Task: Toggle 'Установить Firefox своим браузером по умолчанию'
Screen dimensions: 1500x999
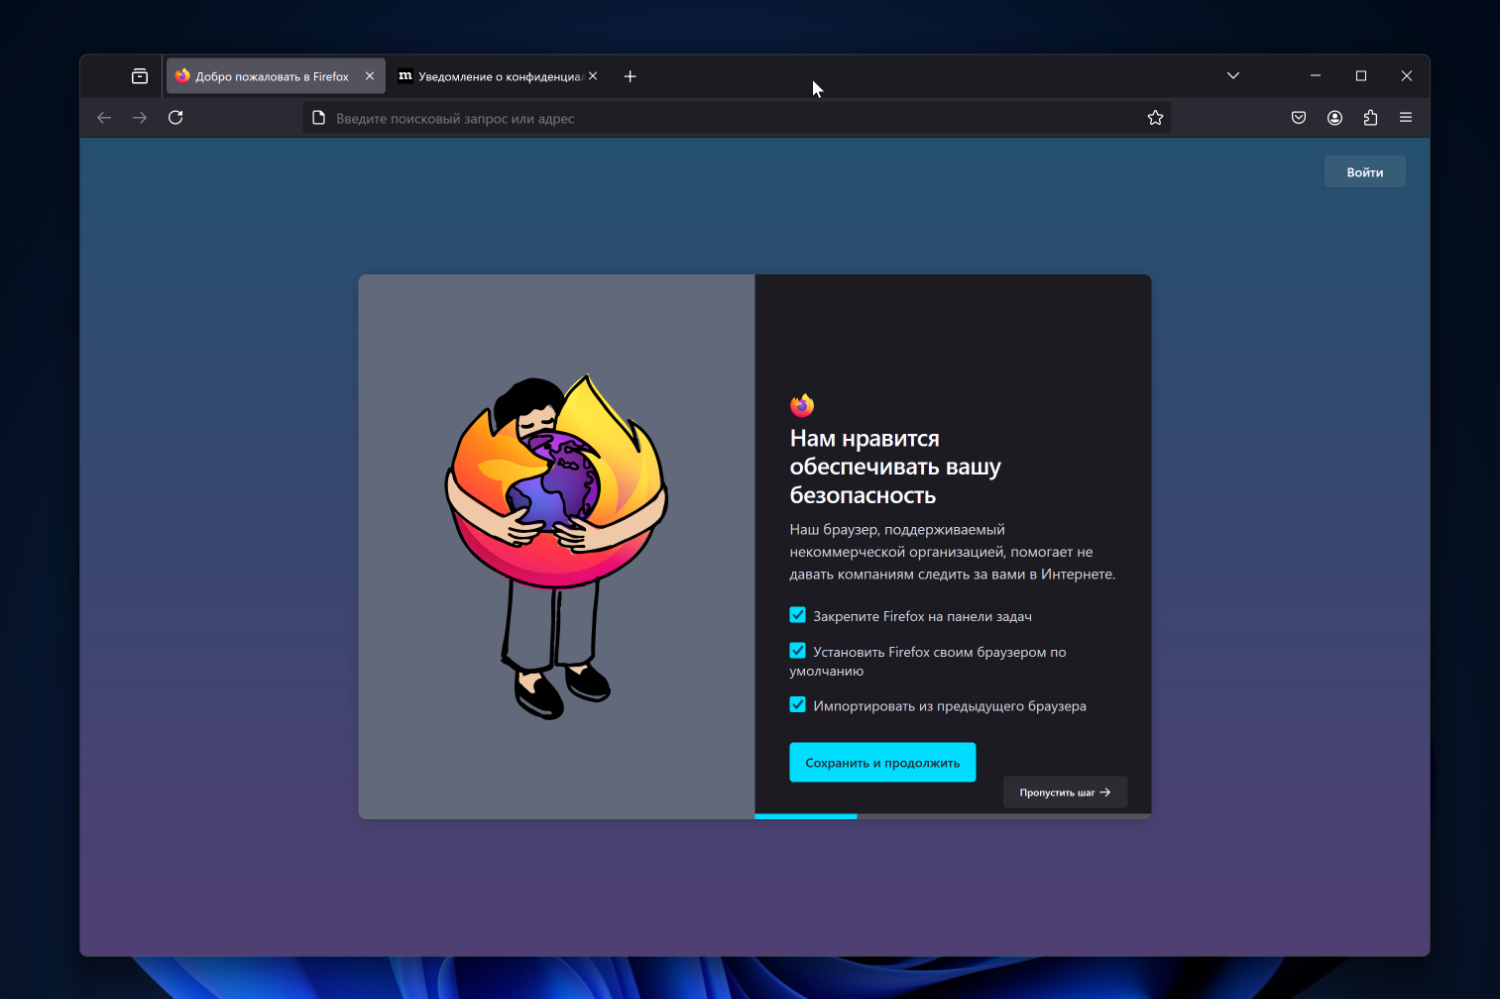Action: pyautogui.click(x=797, y=650)
